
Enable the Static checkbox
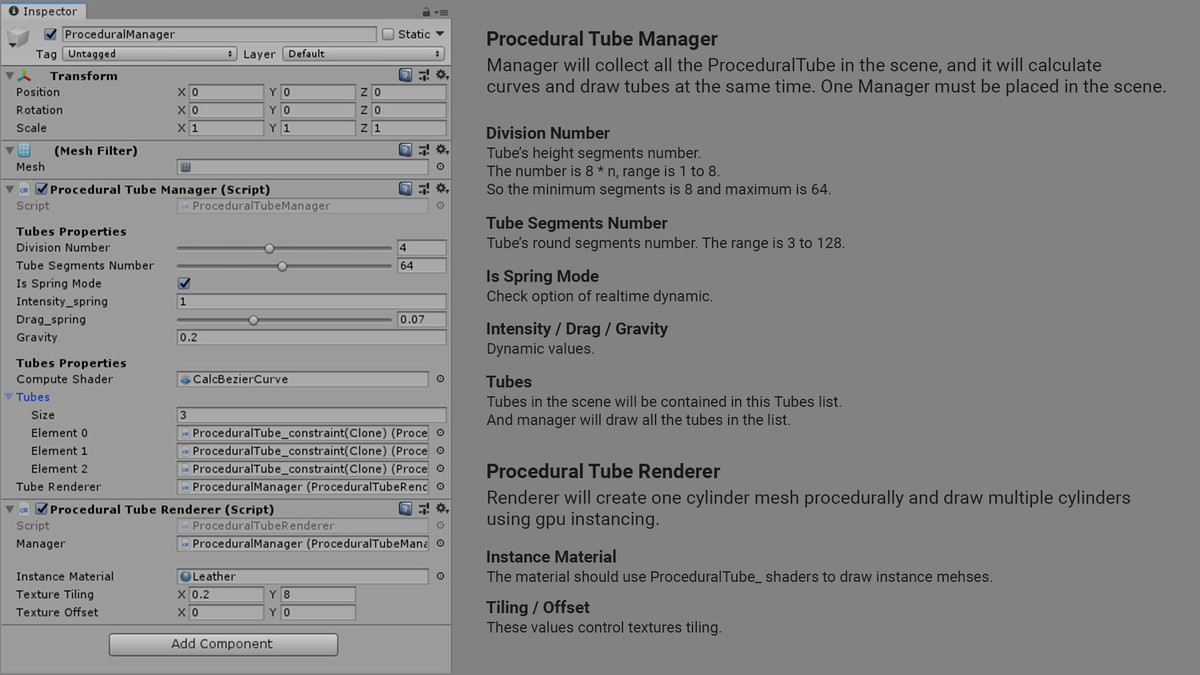[x=388, y=34]
